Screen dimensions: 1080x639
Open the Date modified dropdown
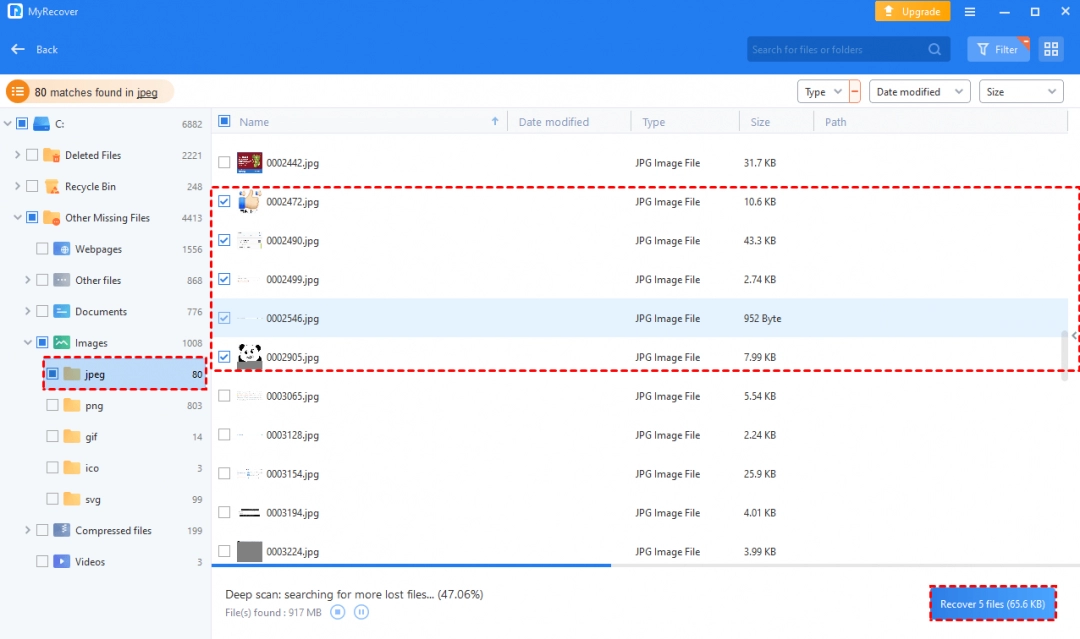[919, 92]
